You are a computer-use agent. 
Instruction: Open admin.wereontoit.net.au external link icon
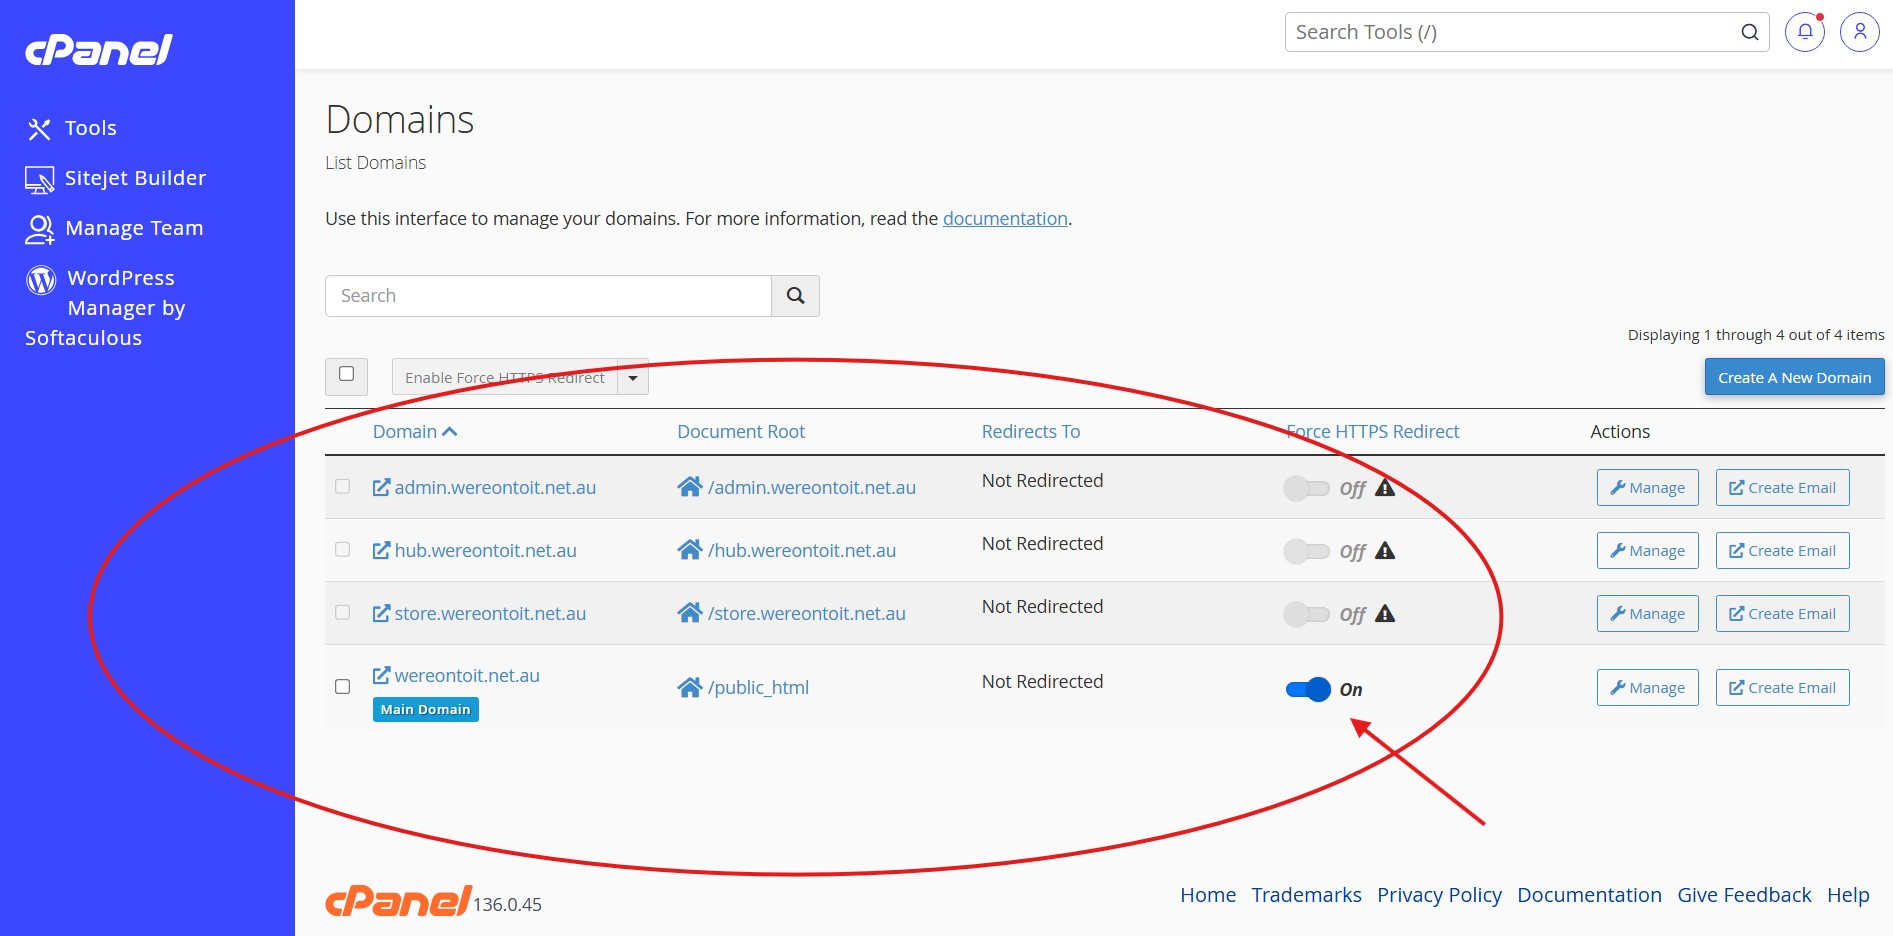coord(381,487)
